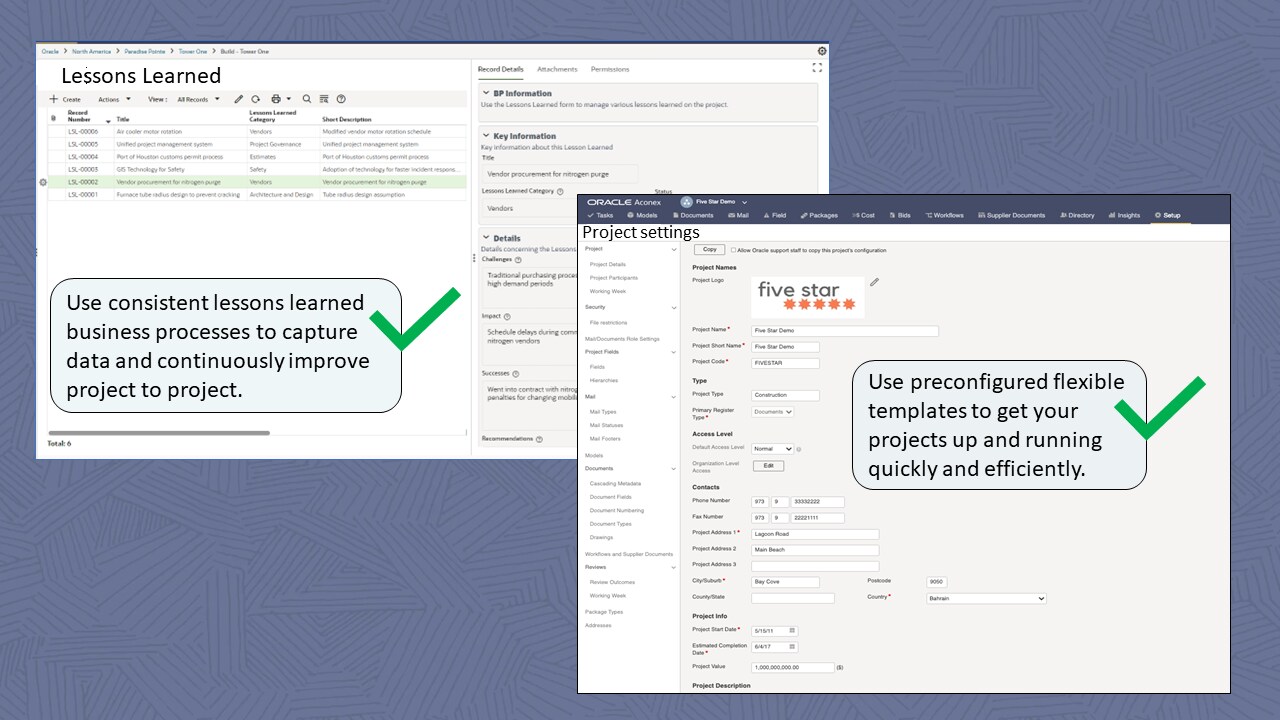Open the Country dropdown showing Bahrain
Viewport: 1280px width, 720px height.
[x=986, y=598]
